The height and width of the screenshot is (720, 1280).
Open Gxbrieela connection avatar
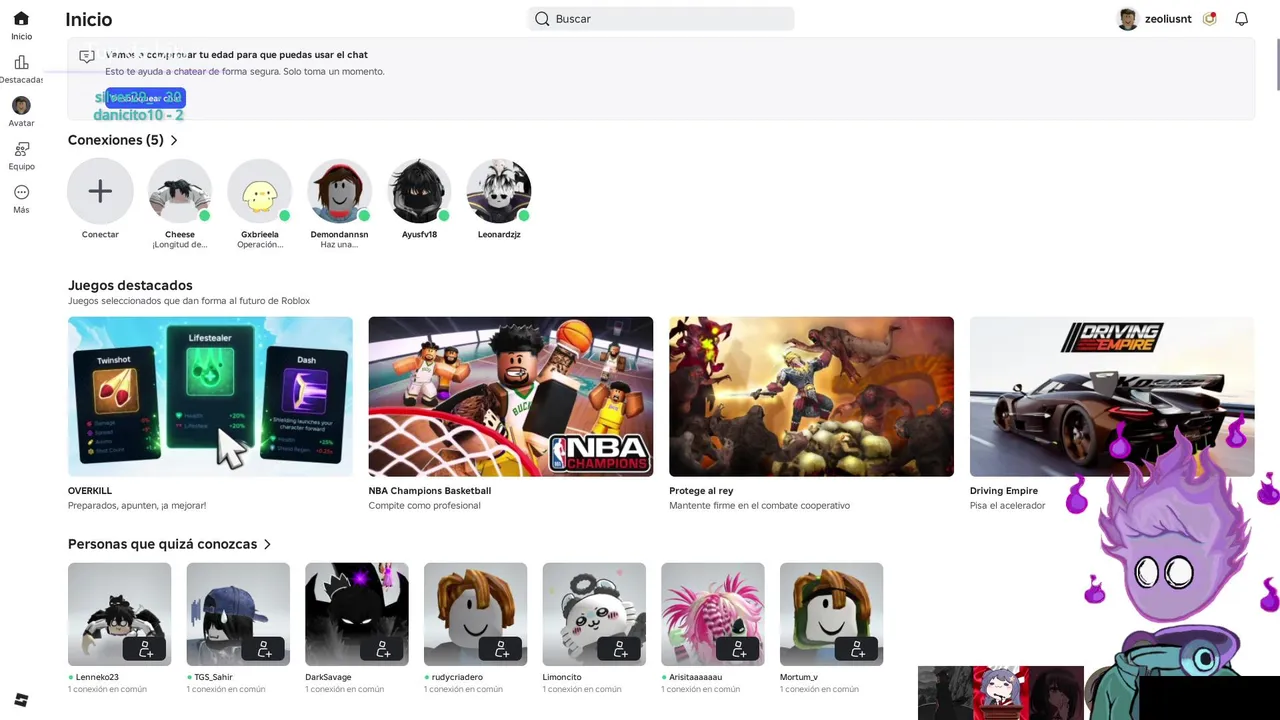click(x=260, y=191)
